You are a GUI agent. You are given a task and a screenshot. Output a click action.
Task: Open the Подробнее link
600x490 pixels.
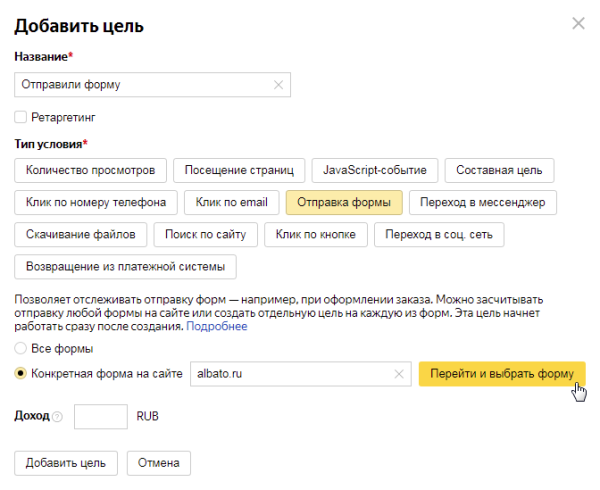click(x=216, y=327)
